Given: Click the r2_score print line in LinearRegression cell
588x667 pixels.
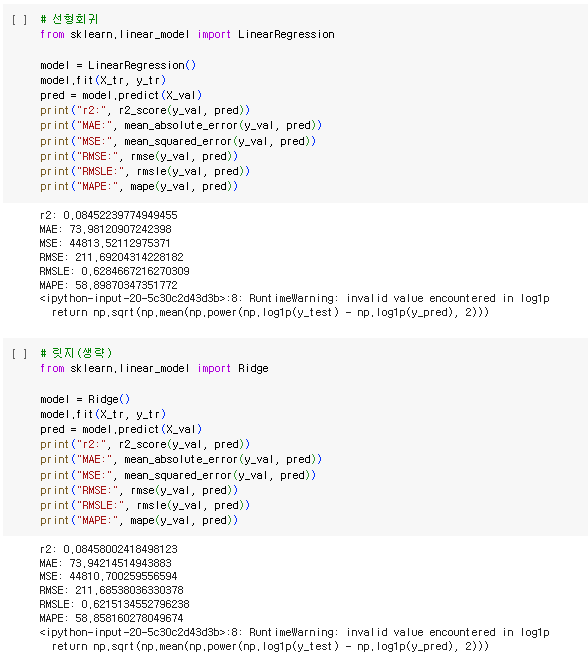Looking at the screenshot, I should point(145,111).
